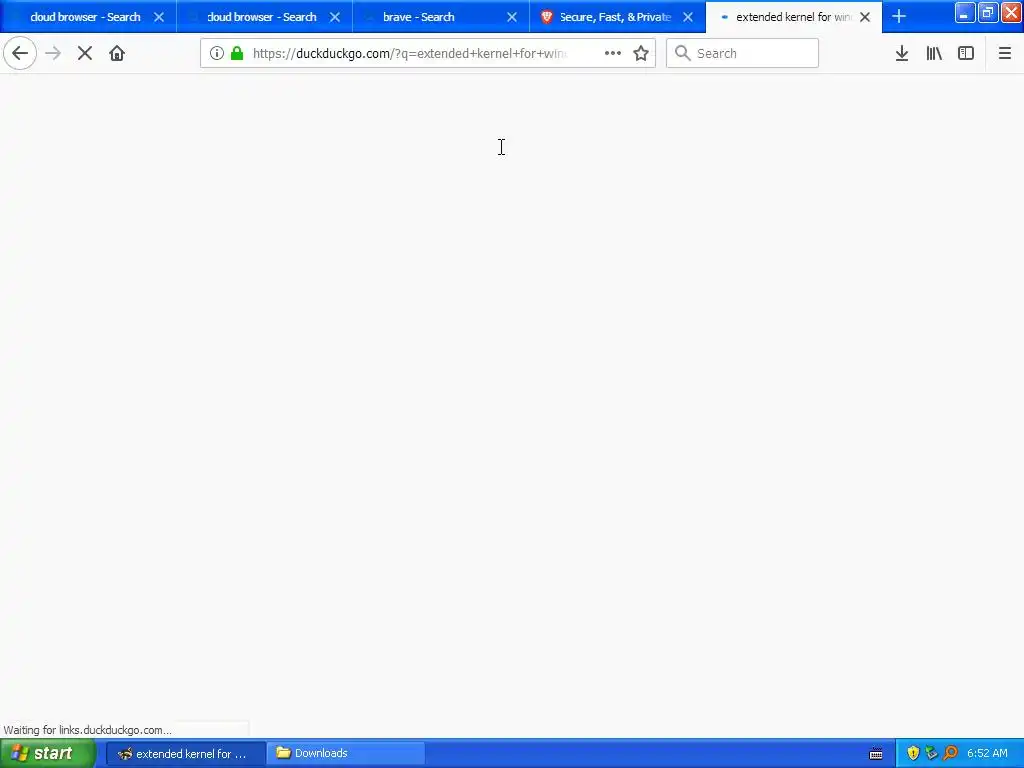Open a new tab with plus

(x=899, y=17)
